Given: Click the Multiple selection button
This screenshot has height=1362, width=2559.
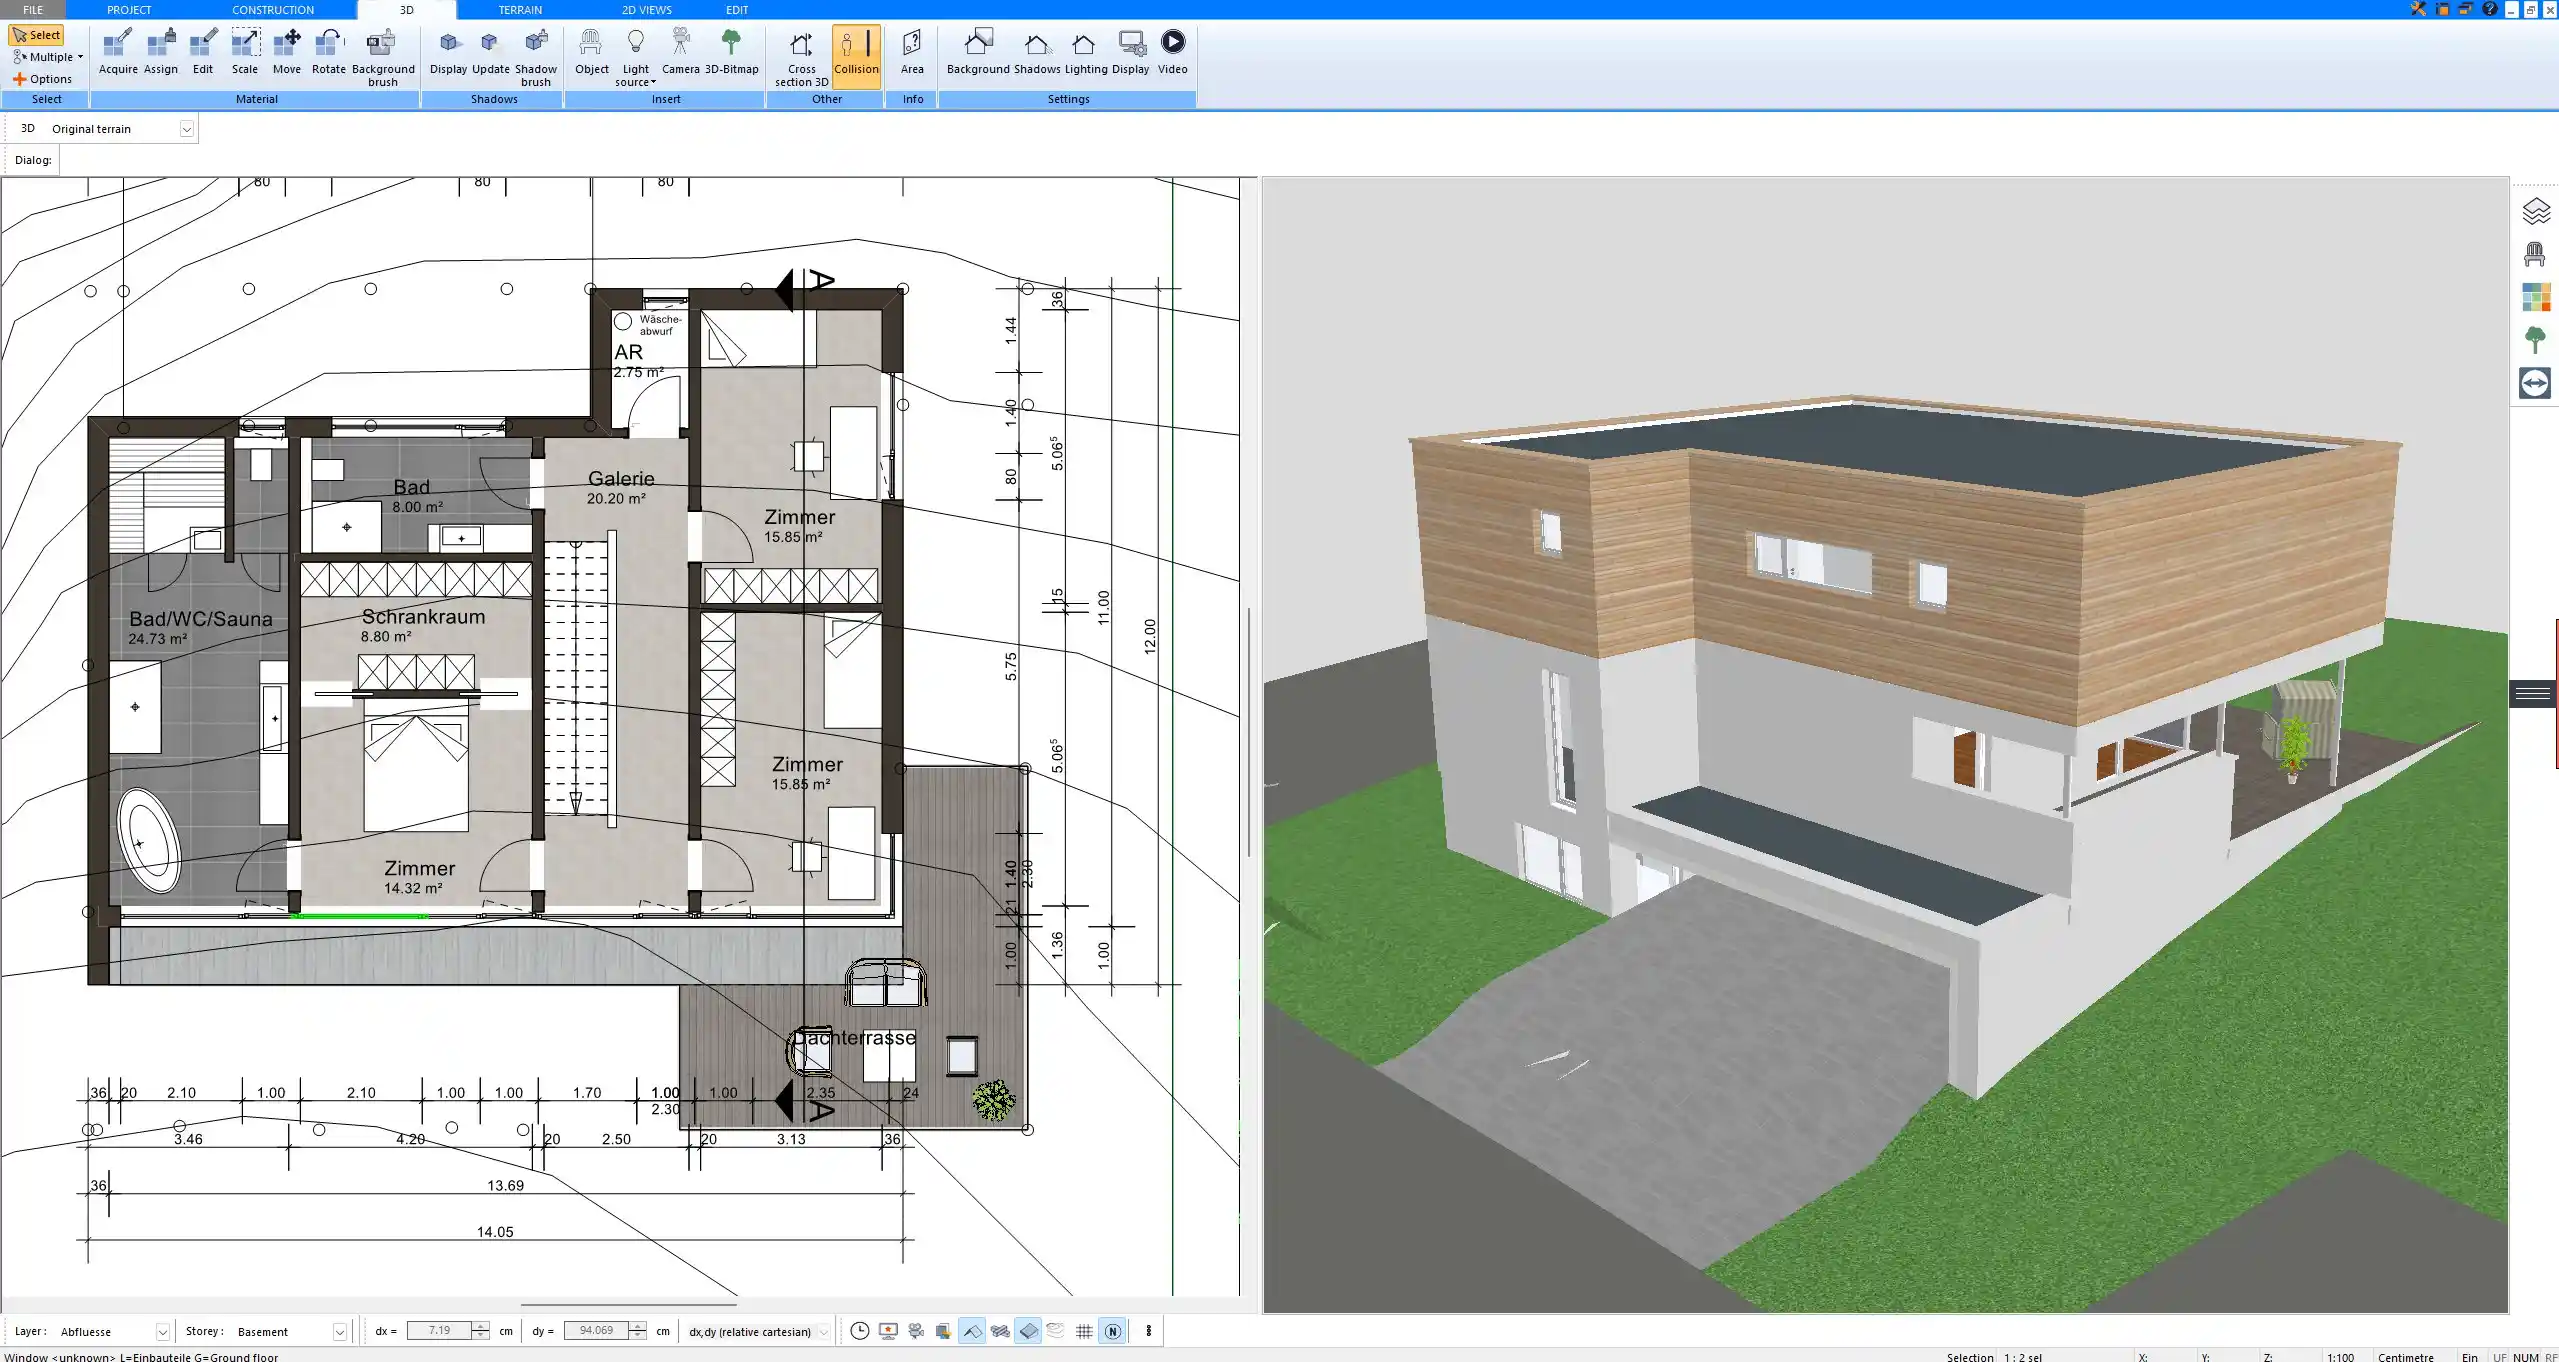Looking at the screenshot, I should [48, 57].
